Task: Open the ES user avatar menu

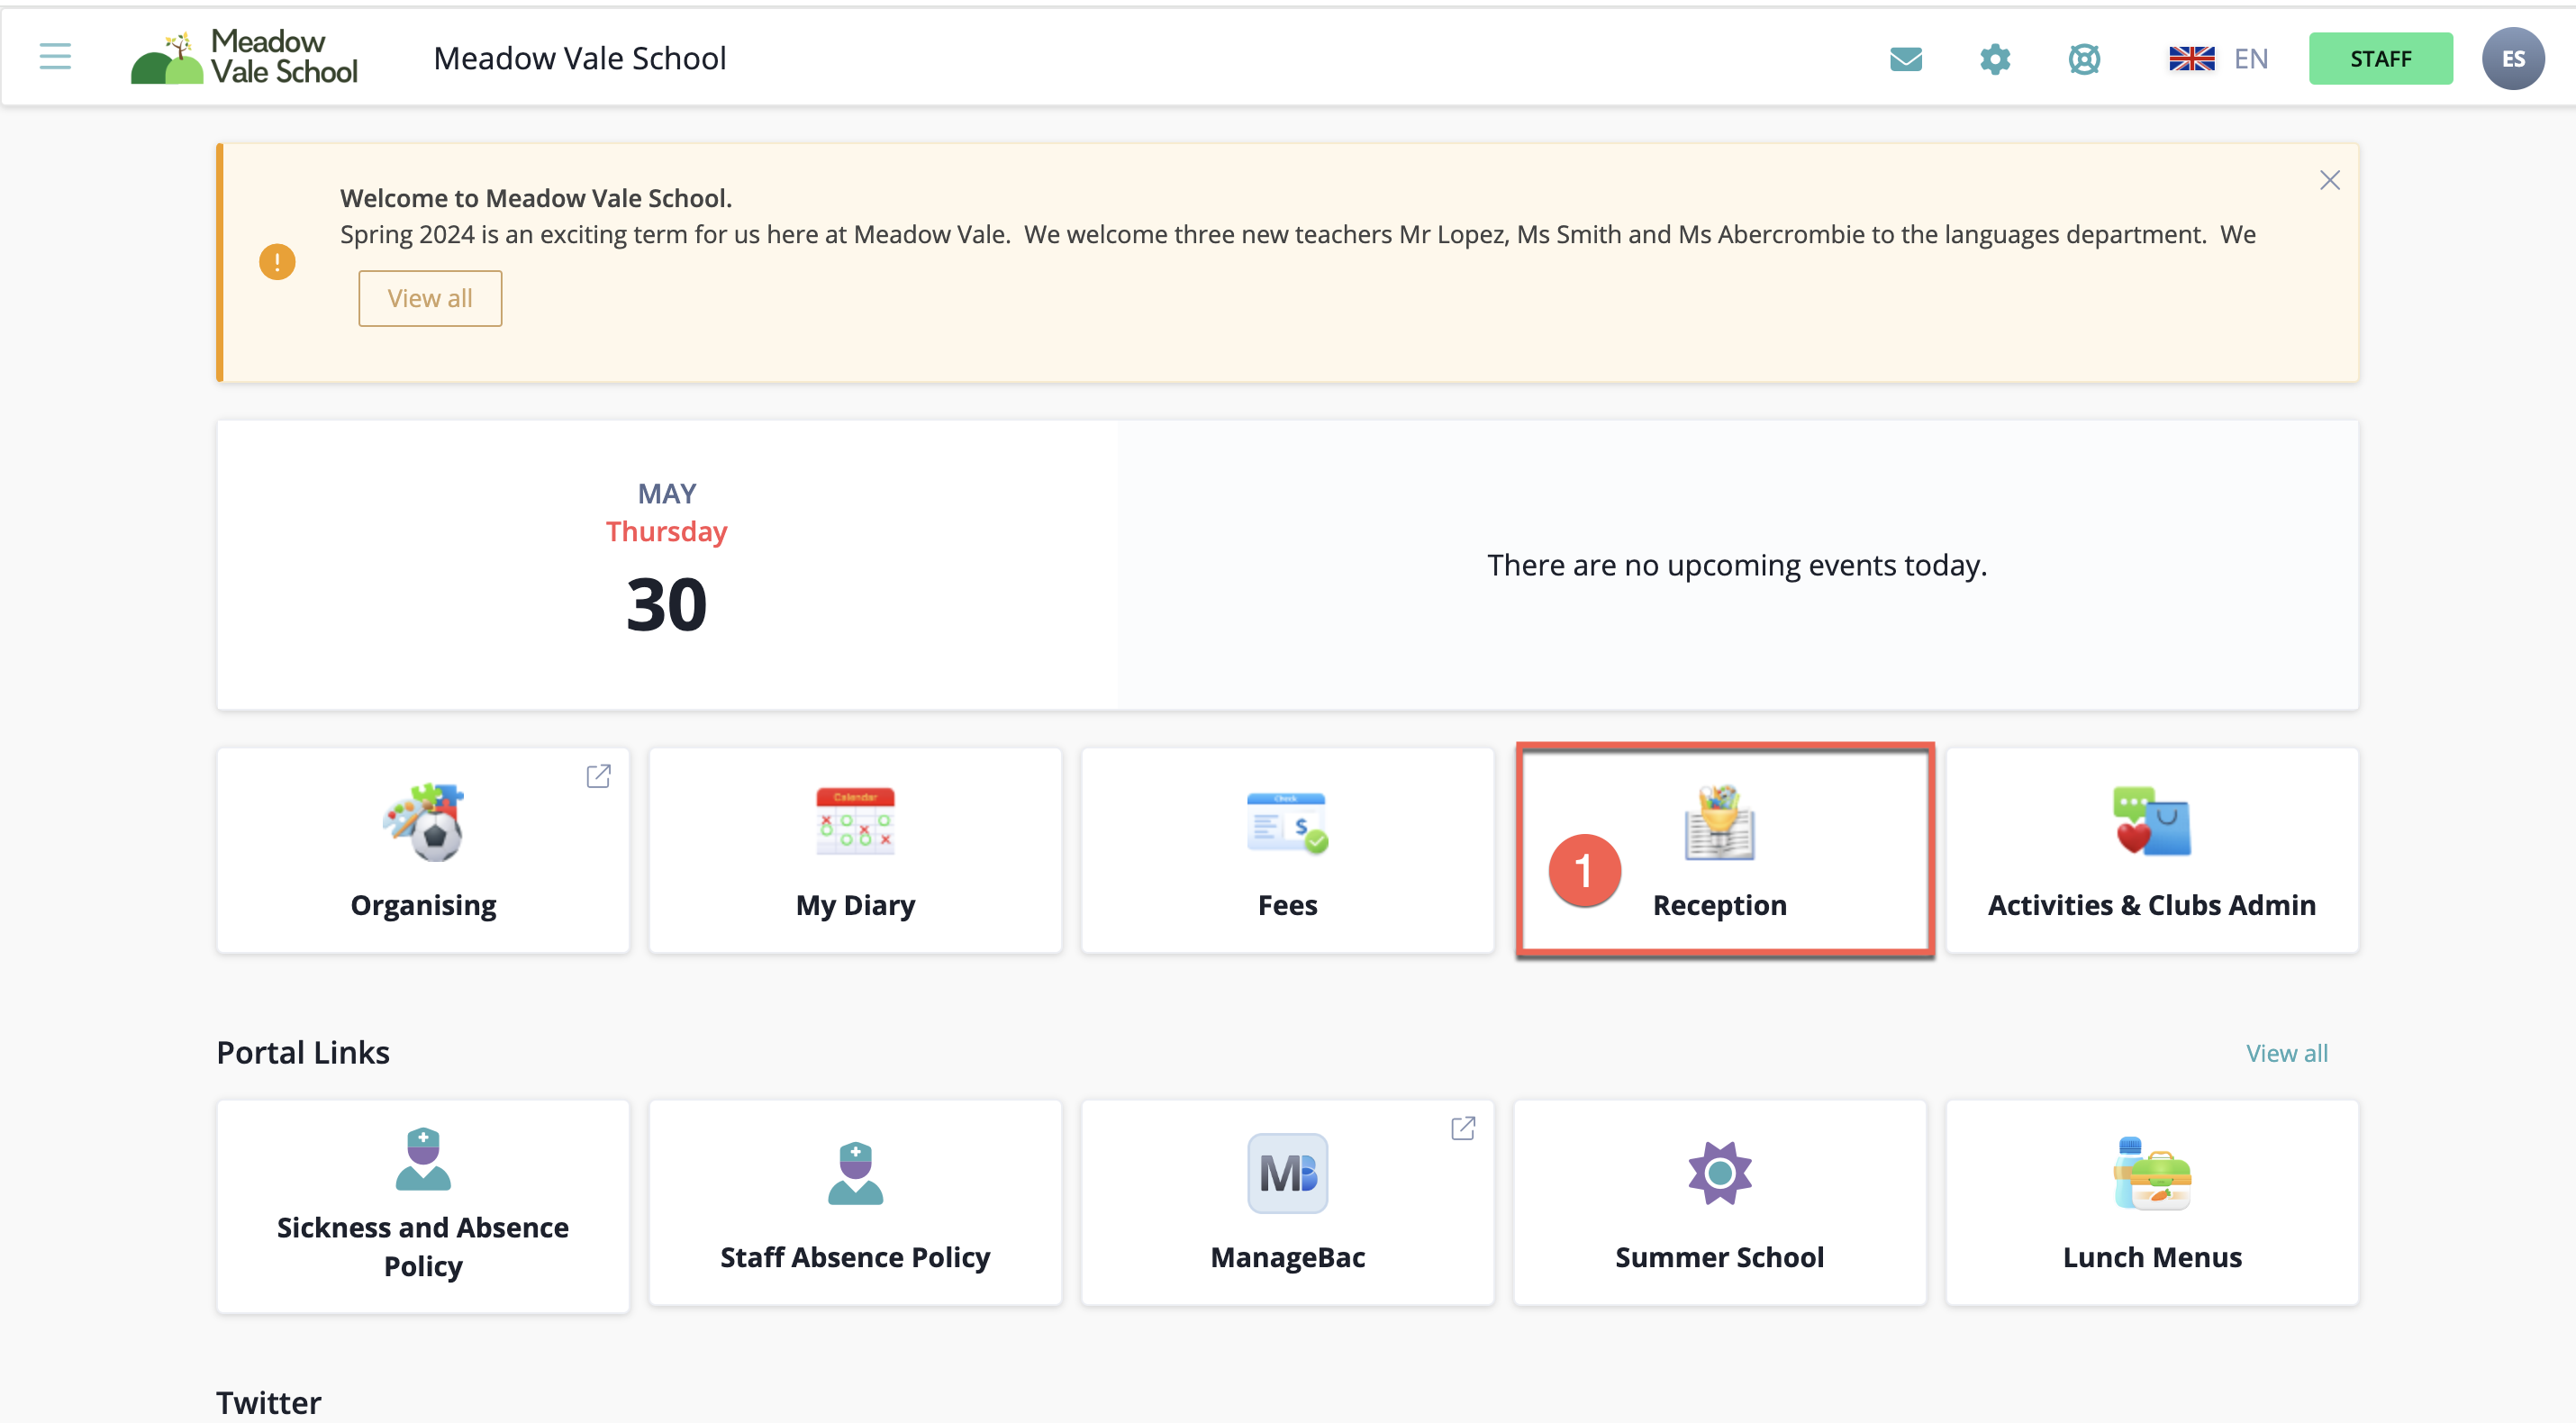Action: 2512,59
